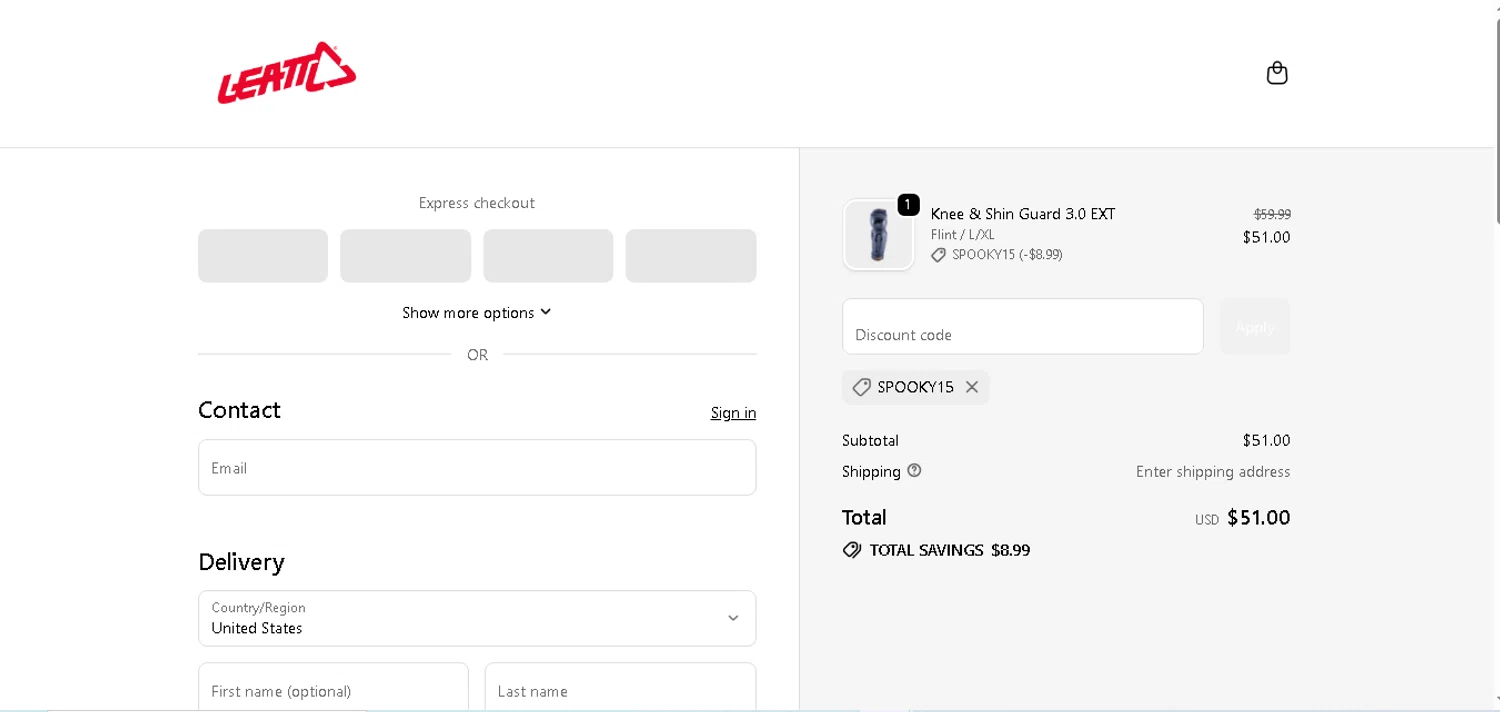1500x712 pixels.
Task: Click the quantity badge on product image
Action: [x=908, y=205]
